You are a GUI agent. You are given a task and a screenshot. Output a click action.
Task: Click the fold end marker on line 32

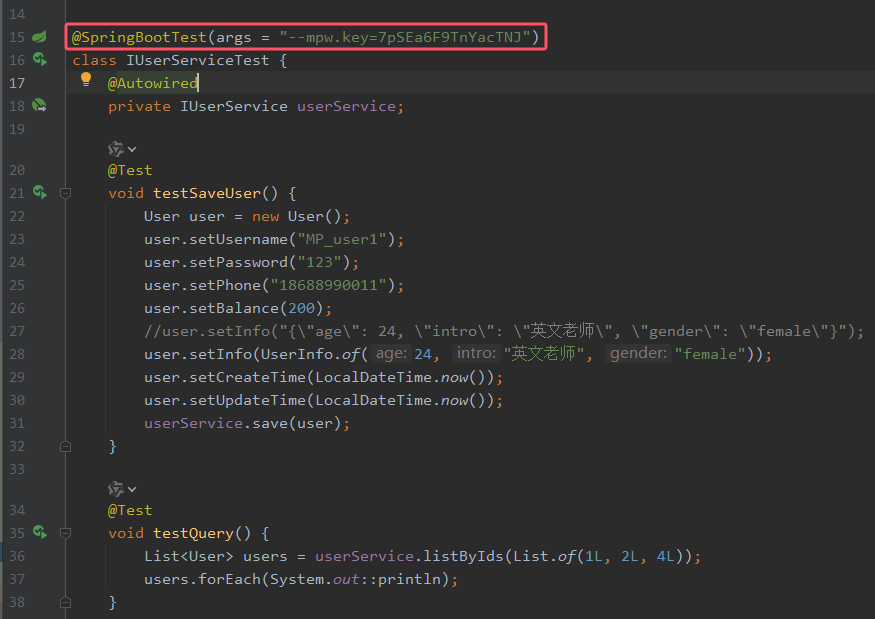(65, 447)
